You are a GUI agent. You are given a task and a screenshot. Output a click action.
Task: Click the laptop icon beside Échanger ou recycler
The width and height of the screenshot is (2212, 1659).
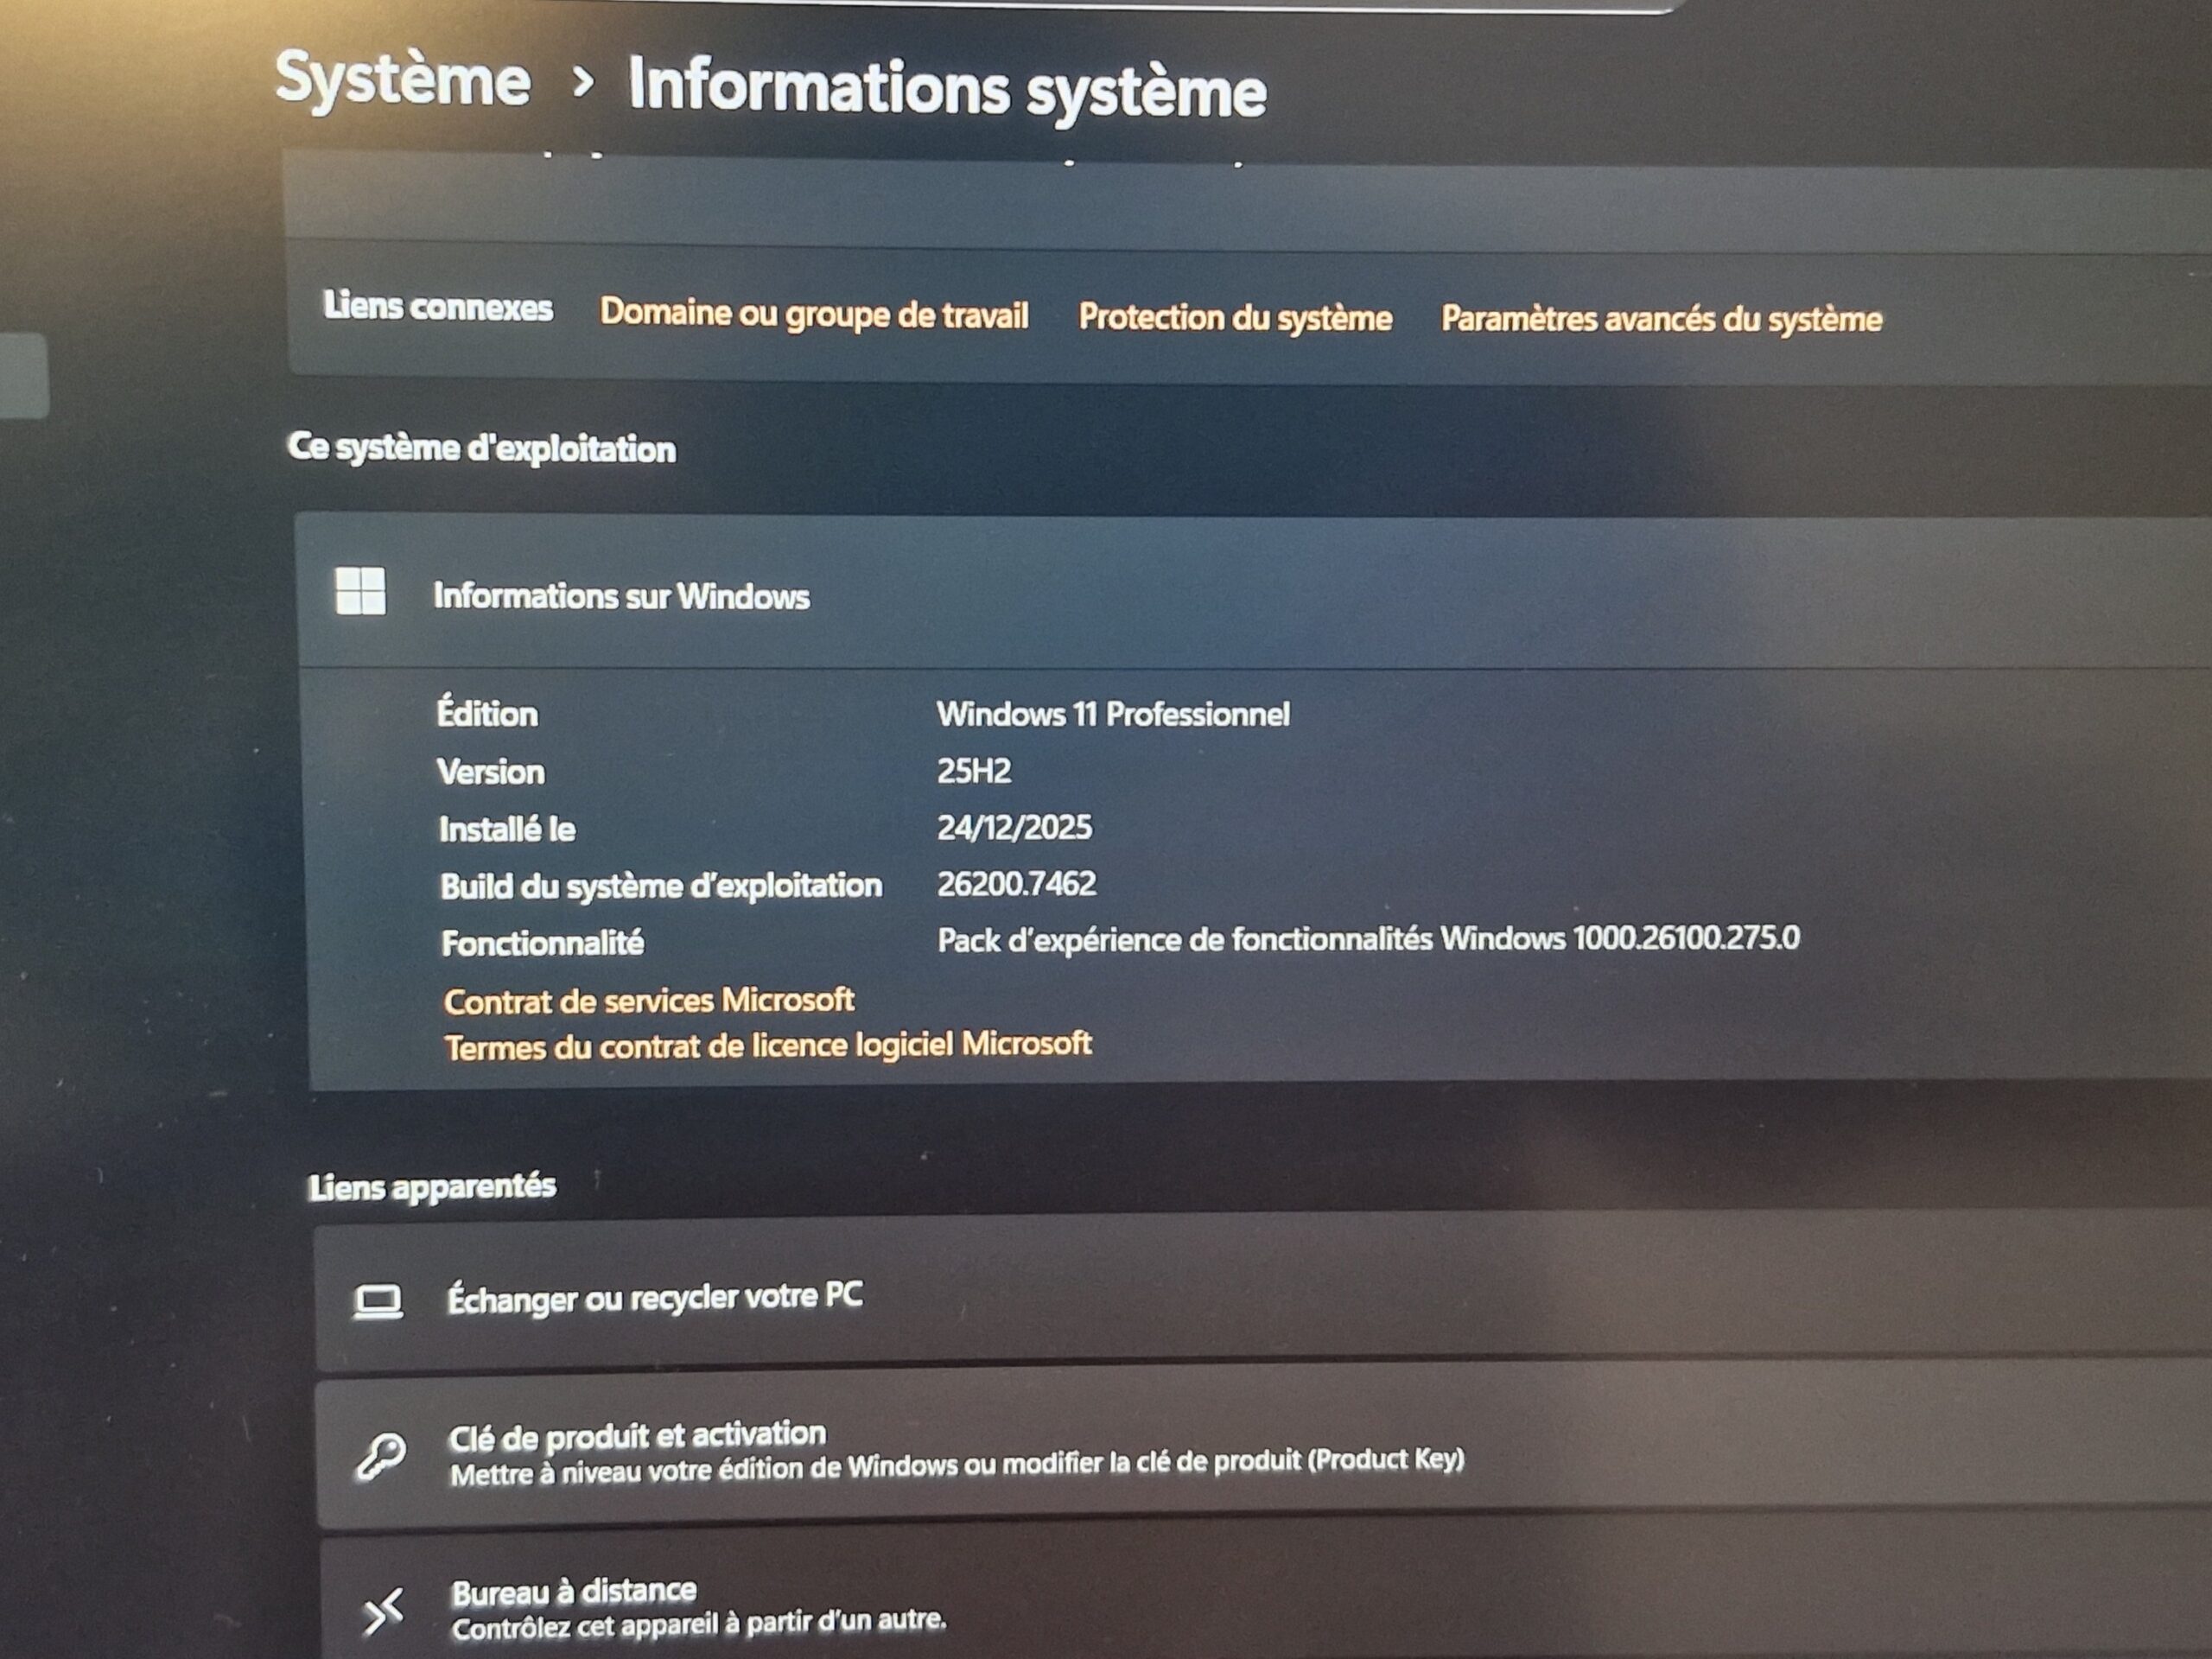(378, 1301)
